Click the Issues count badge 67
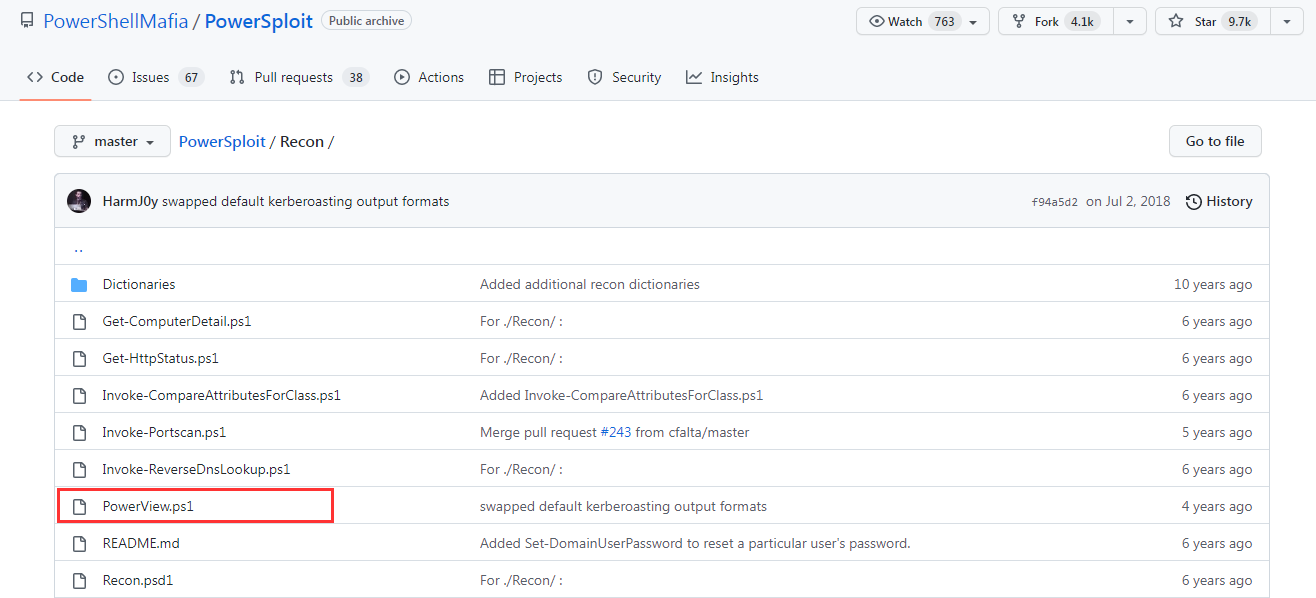Image resolution: width=1316 pixels, height=598 pixels. pos(191,77)
